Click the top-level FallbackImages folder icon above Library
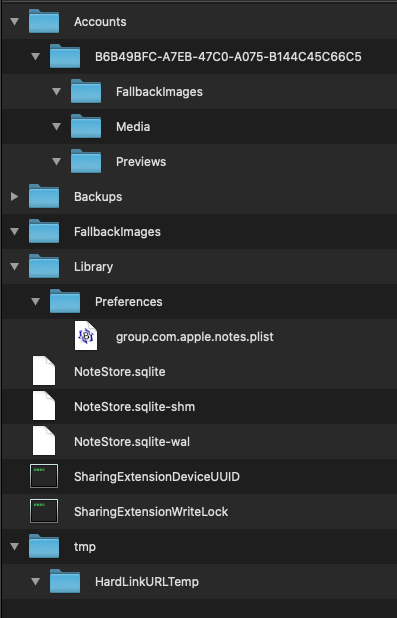397x618 pixels. pos(44,231)
